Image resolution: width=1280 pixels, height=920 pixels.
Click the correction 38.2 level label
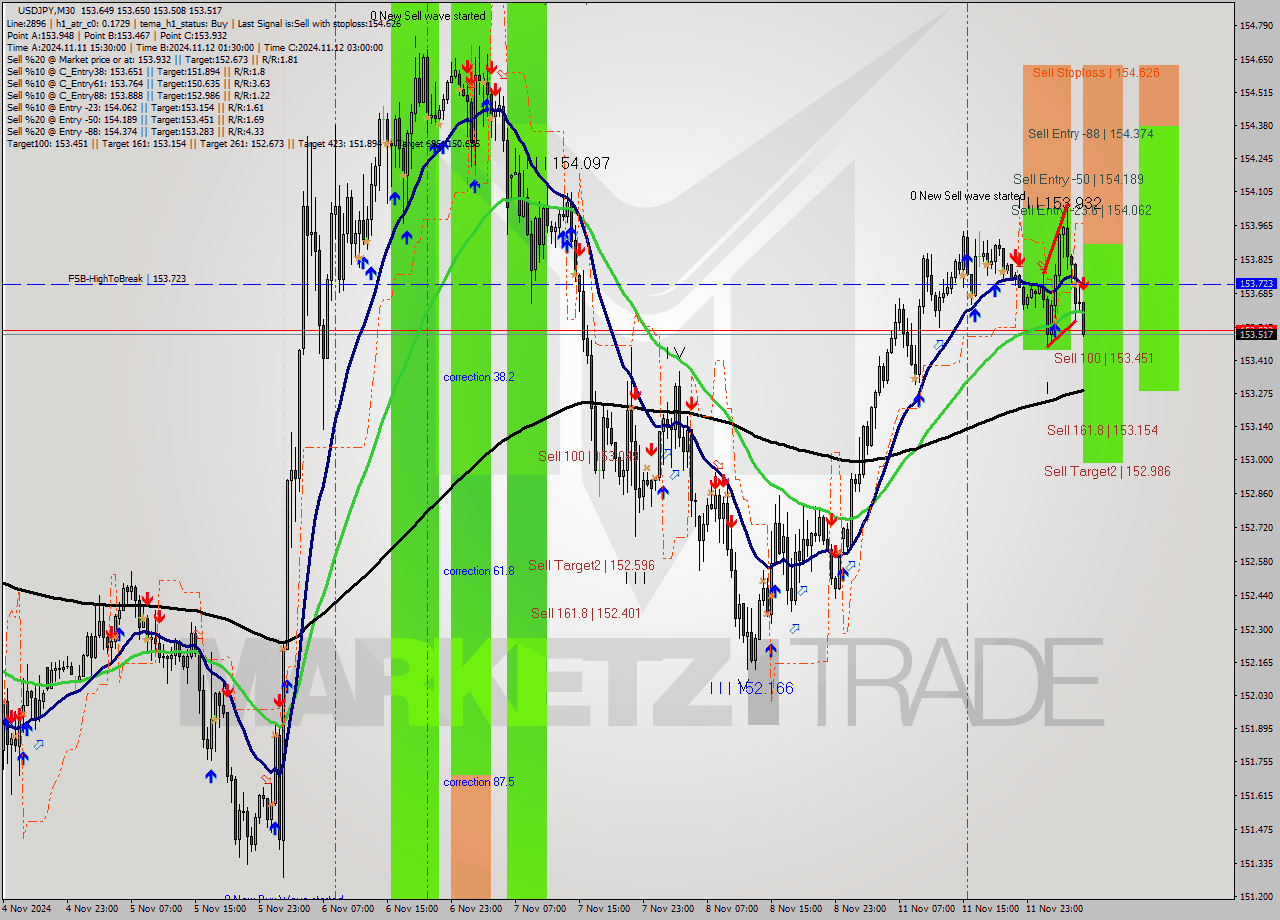479,378
